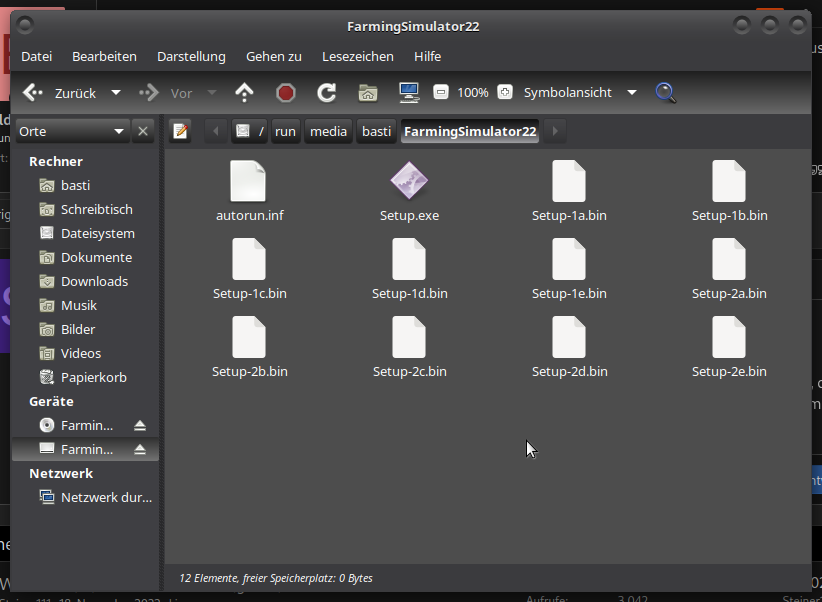Toggle the location text entry pencil icon
This screenshot has height=602, width=822.
180,131
